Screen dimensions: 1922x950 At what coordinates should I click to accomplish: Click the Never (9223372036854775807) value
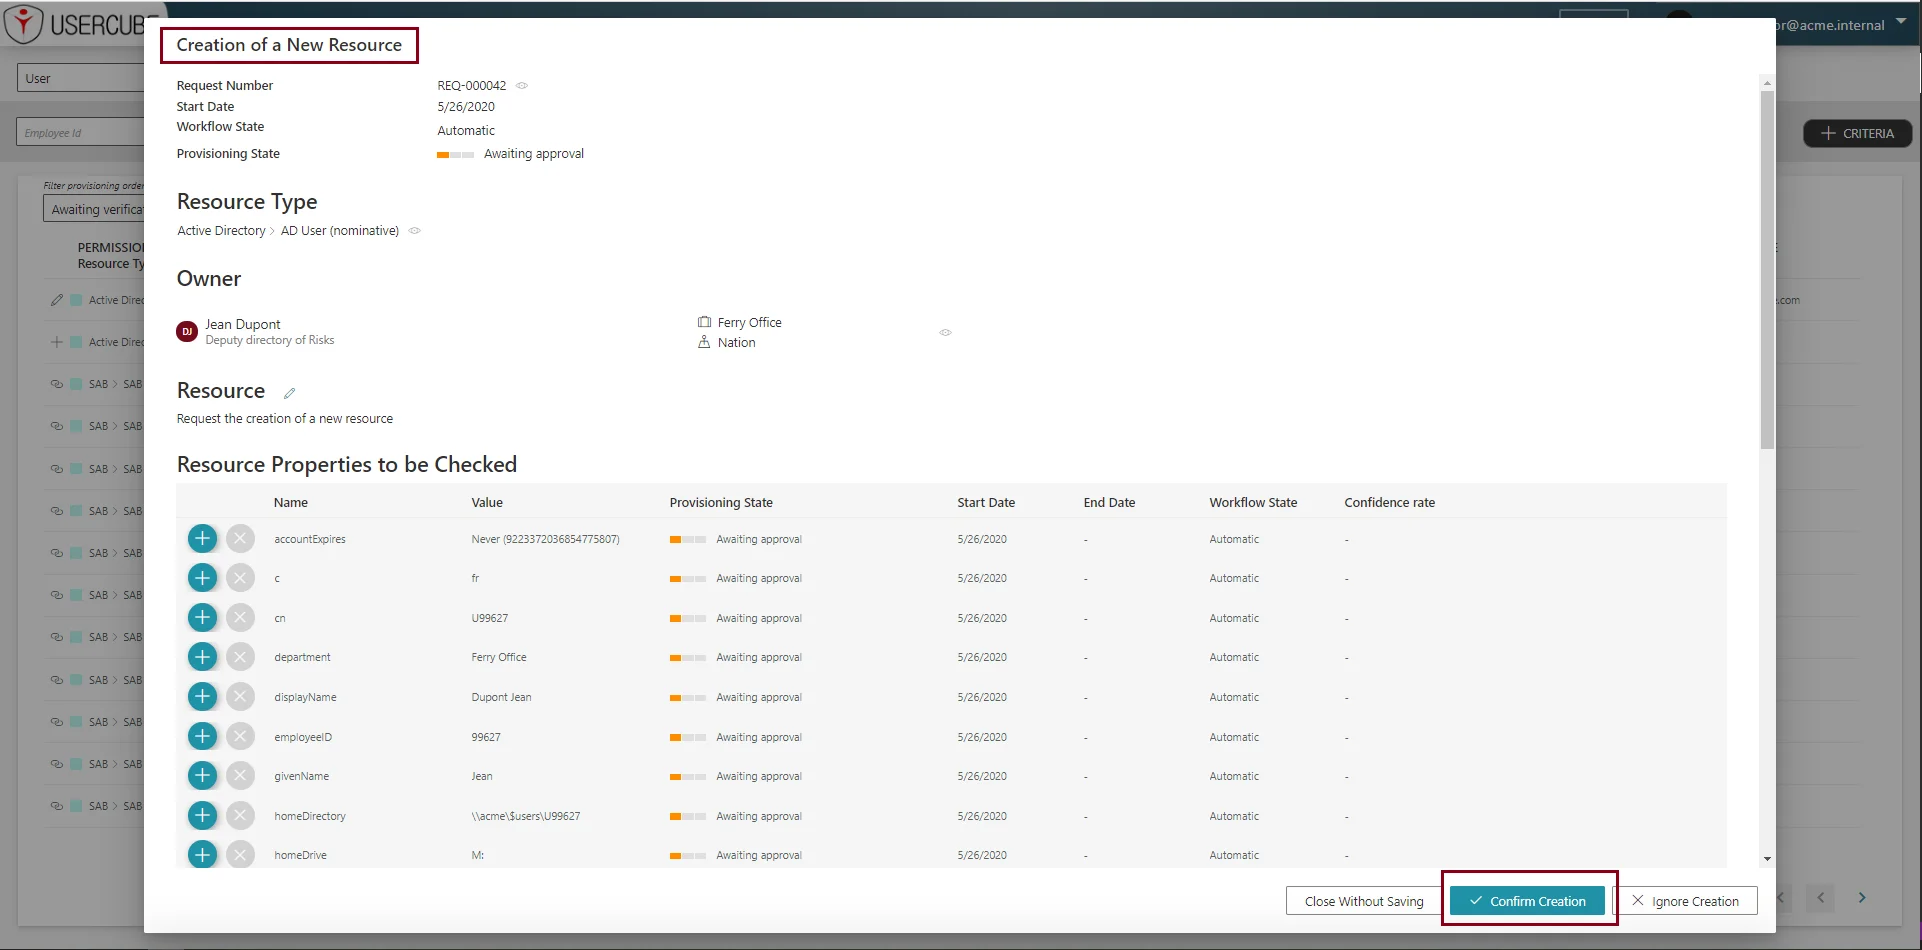[x=545, y=539]
